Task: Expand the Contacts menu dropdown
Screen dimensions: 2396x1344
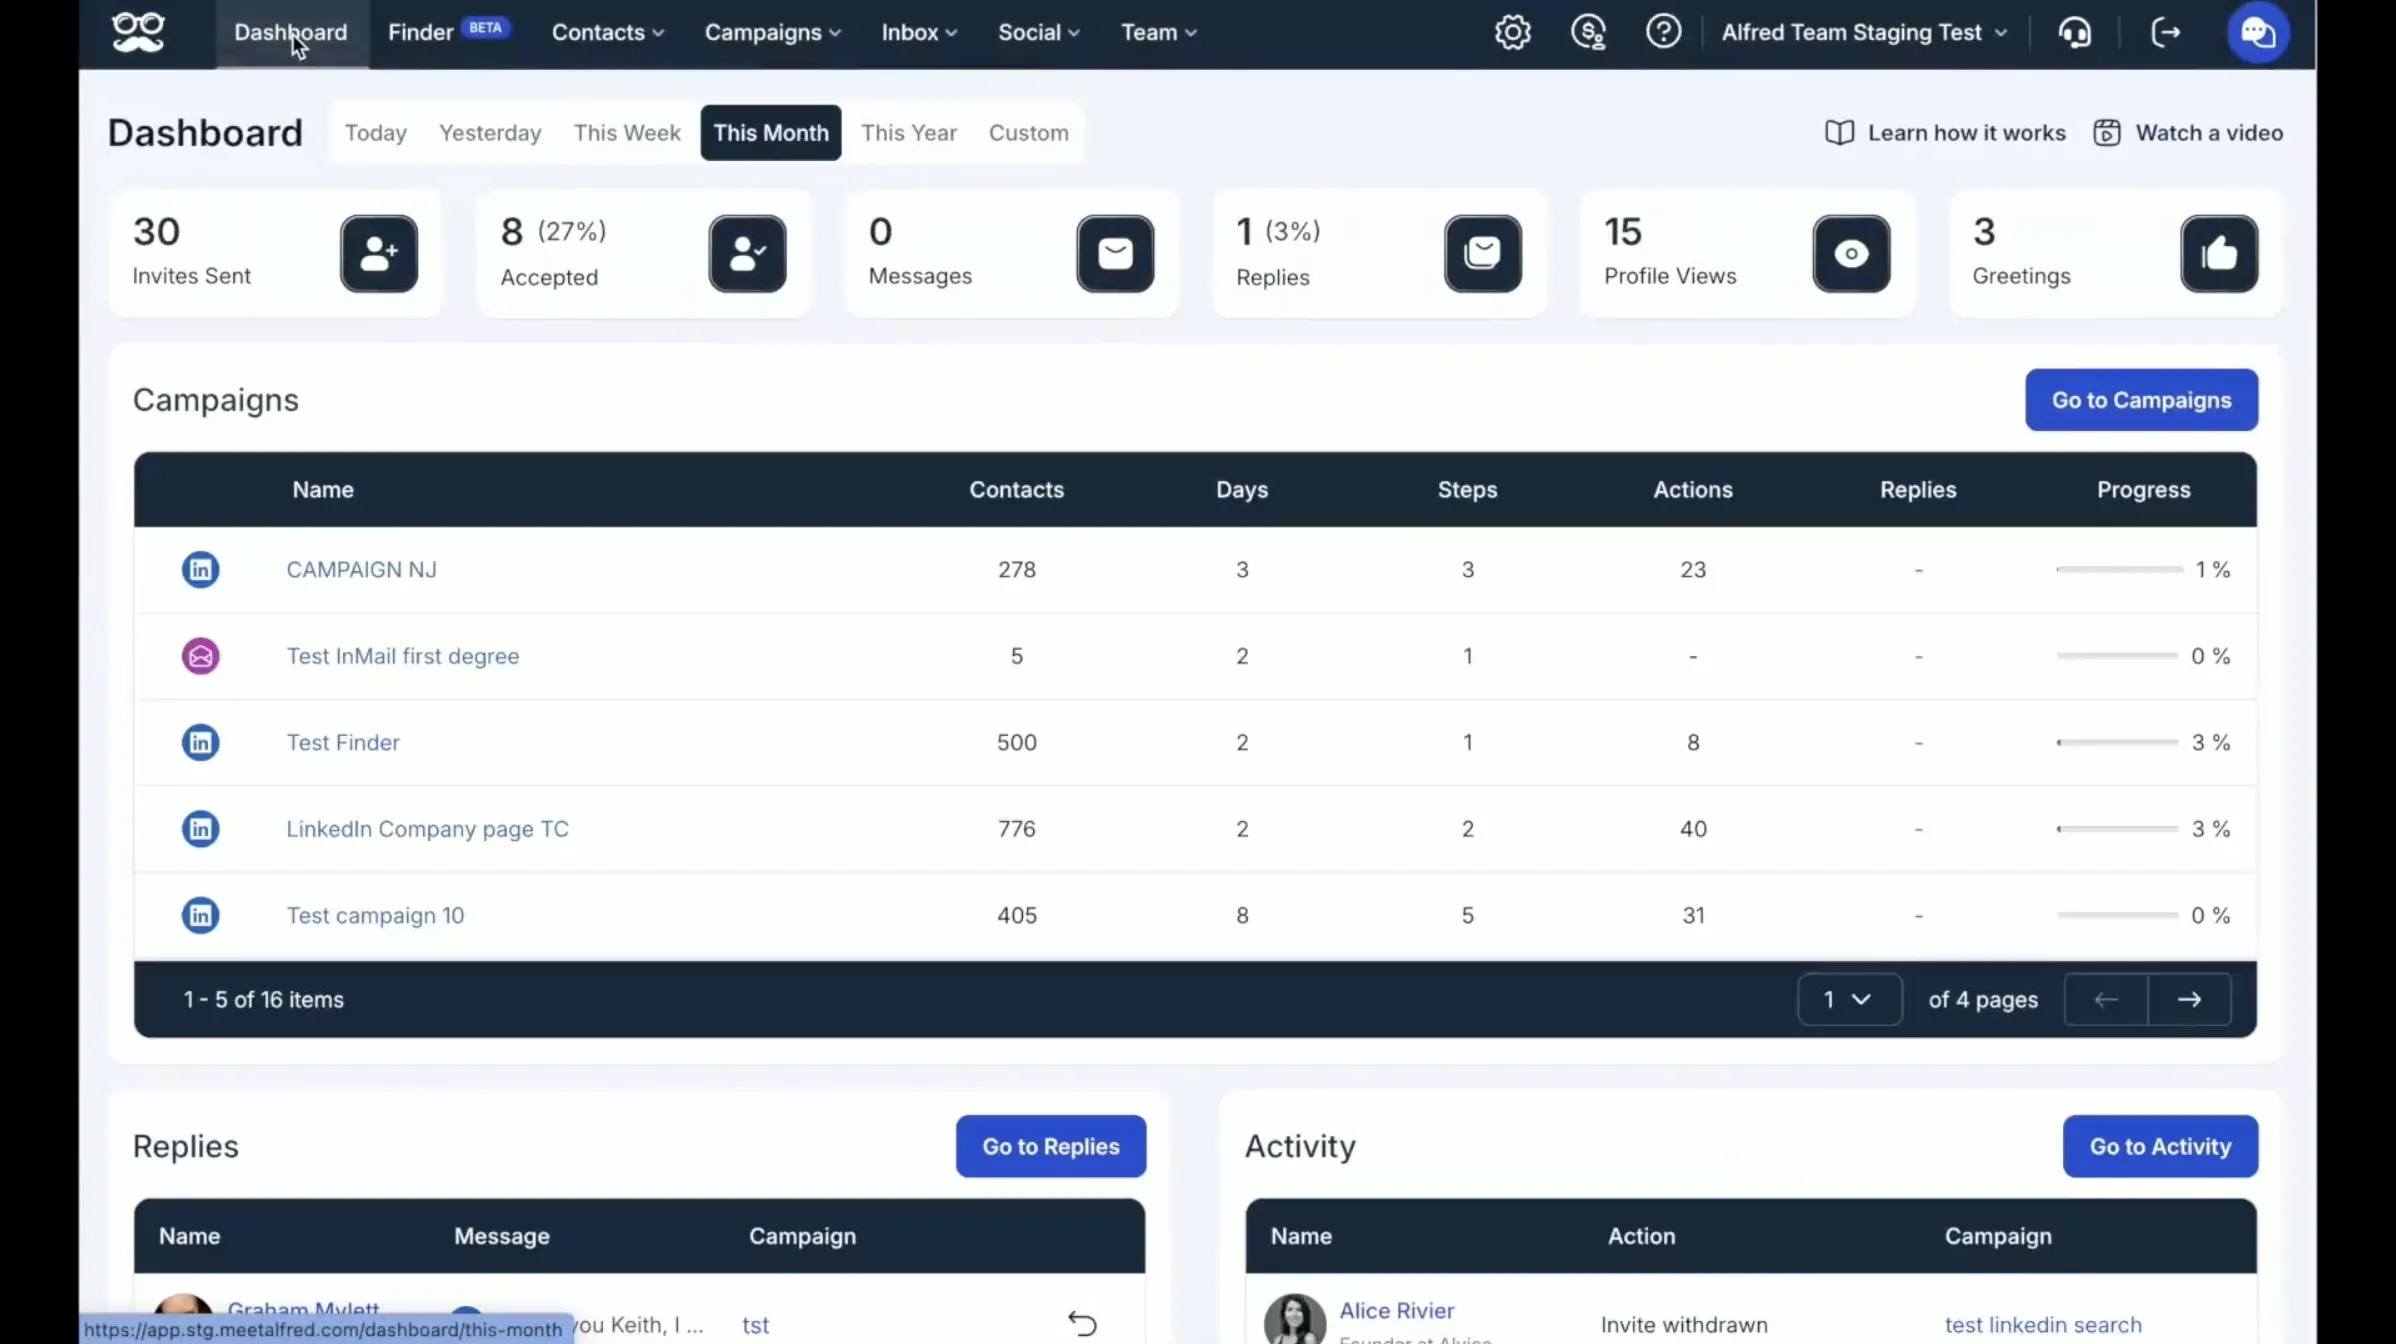Action: coord(608,32)
